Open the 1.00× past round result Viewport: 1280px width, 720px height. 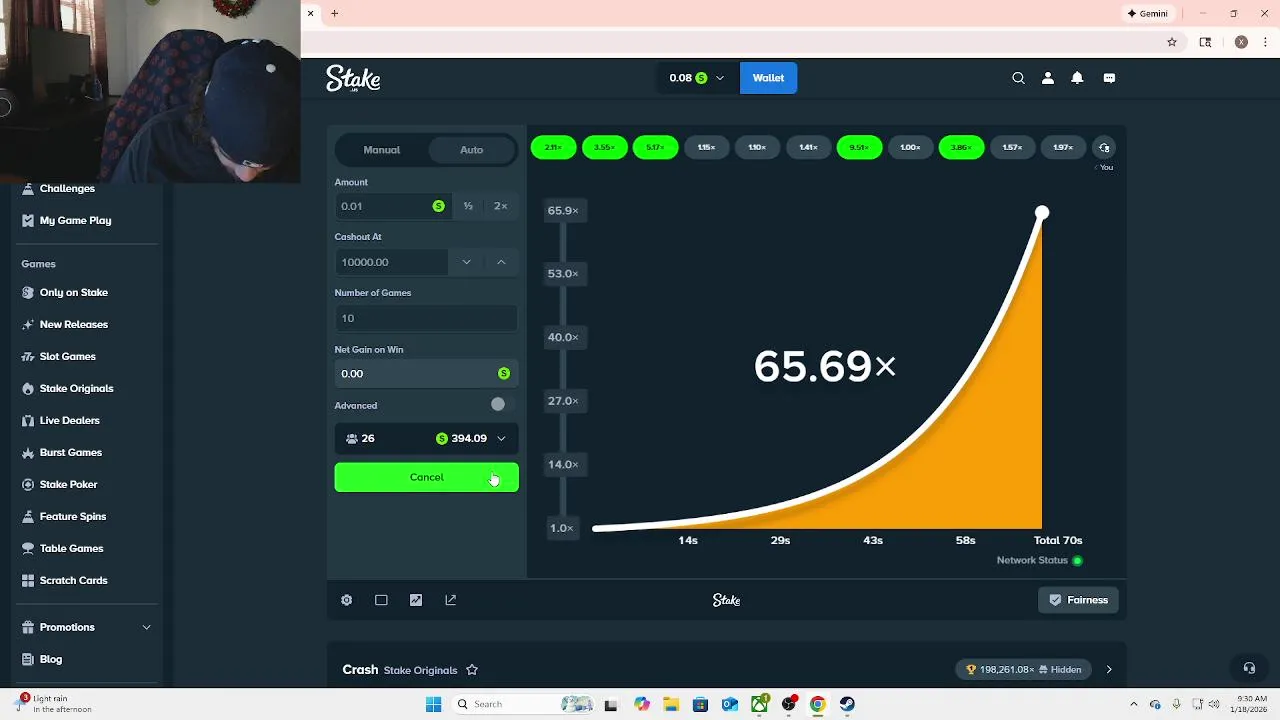click(x=910, y=148)
